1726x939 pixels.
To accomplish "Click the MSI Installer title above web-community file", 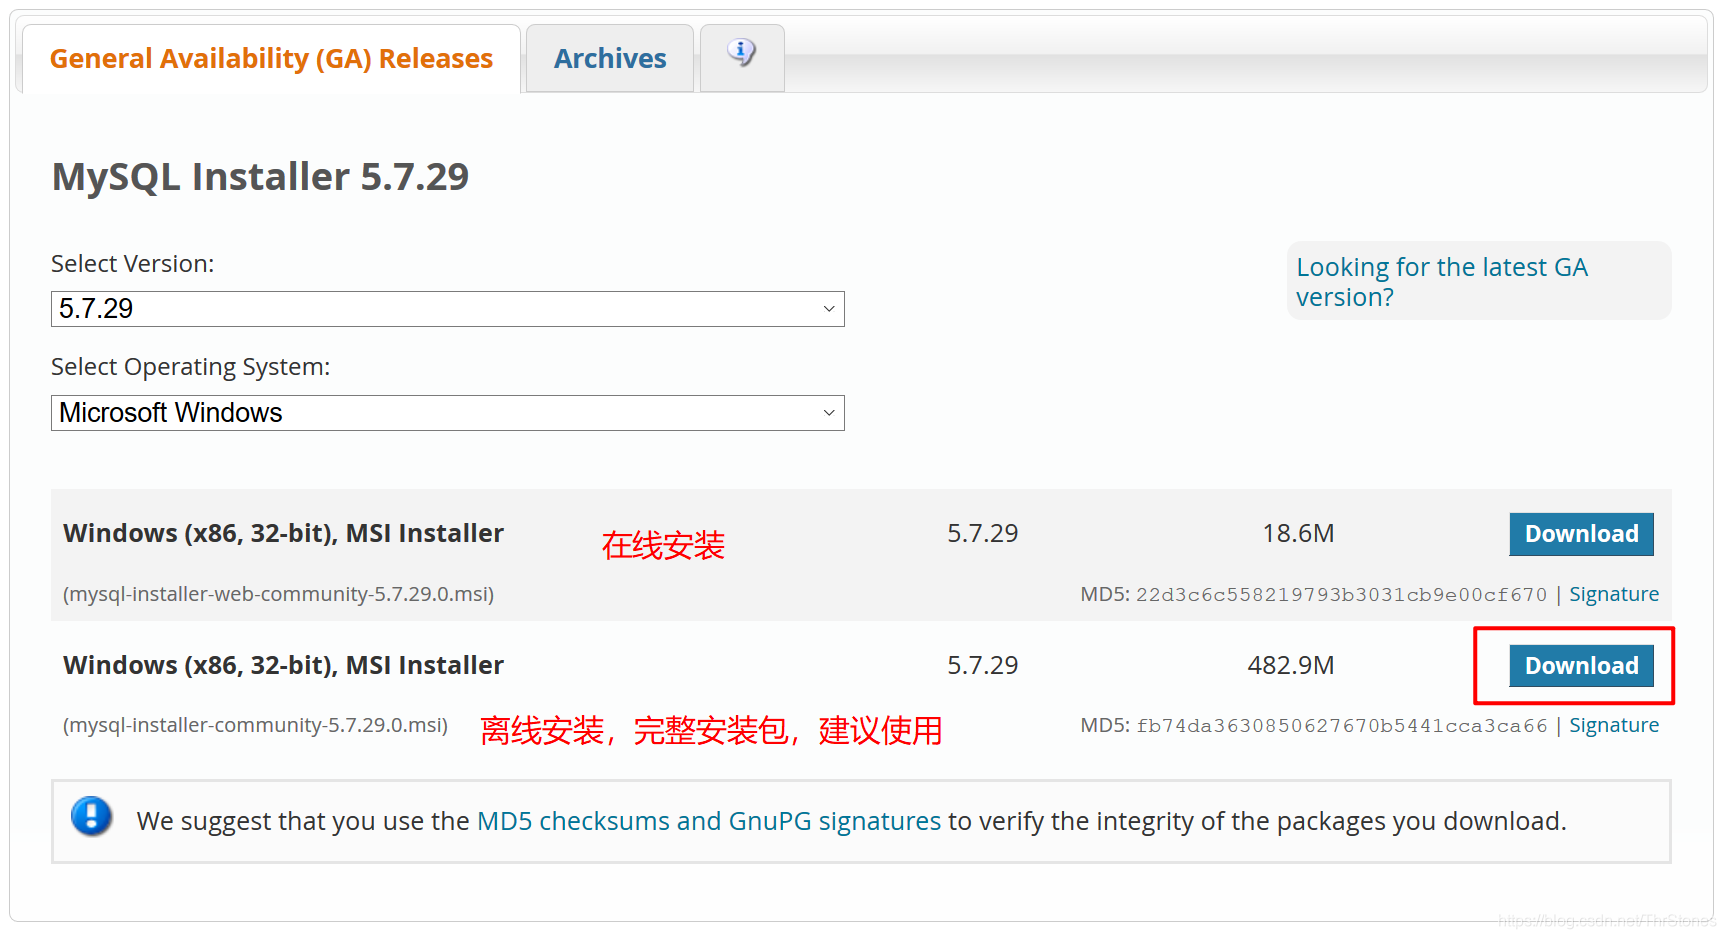I will (x=283, y=534).
